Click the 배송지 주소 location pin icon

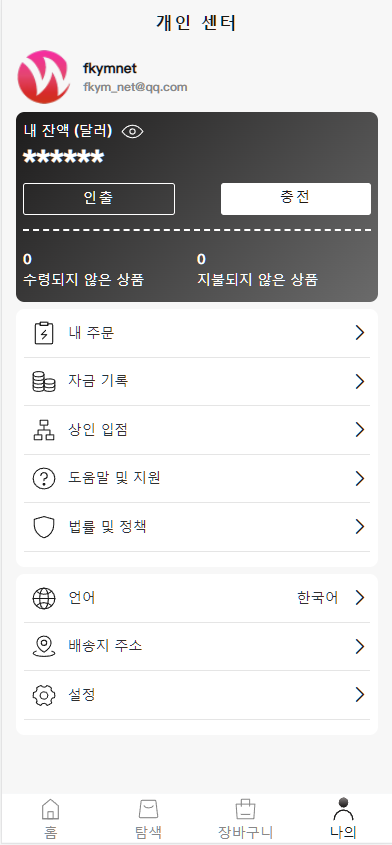click(44, 646)
